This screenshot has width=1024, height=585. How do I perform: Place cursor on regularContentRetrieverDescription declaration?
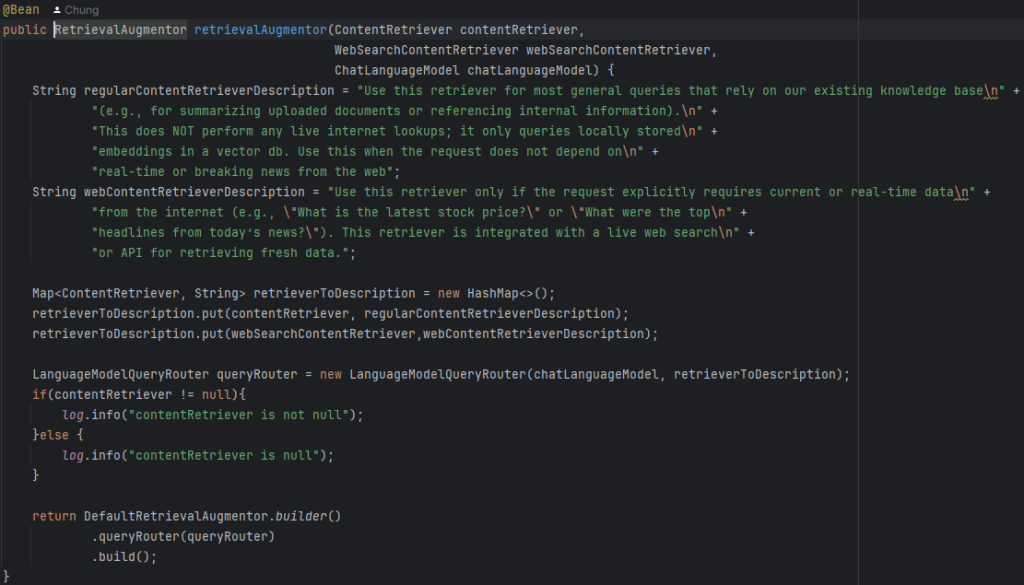(x=208, y=91)
